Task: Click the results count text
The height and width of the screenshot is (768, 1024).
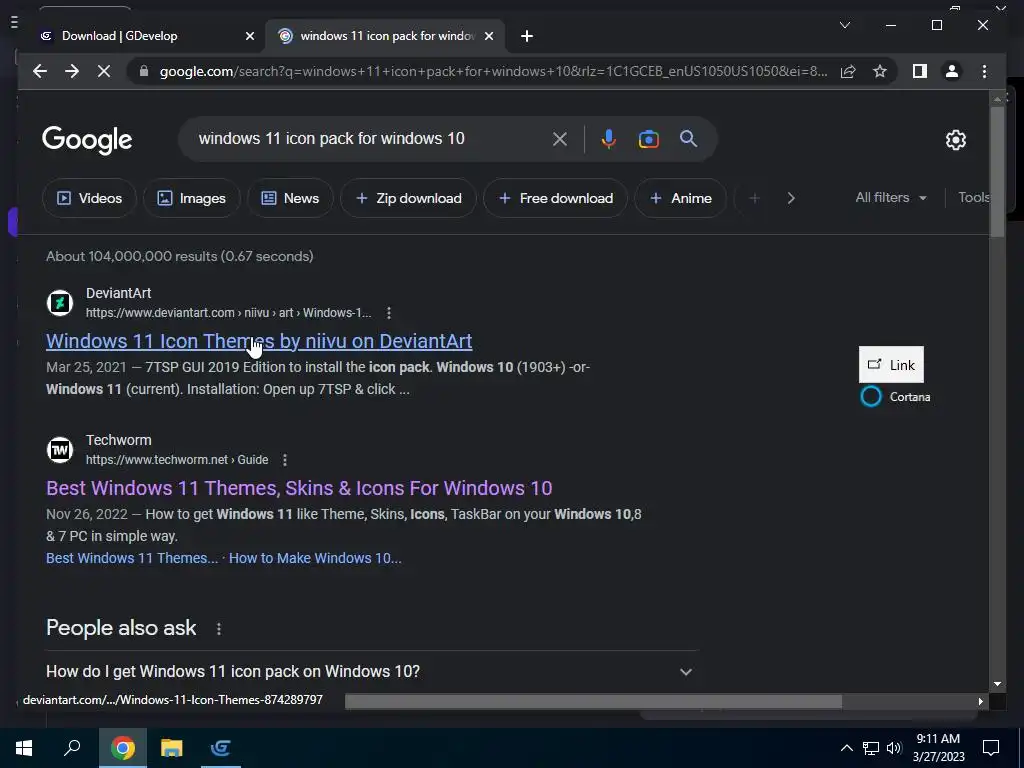Action: 180,256
